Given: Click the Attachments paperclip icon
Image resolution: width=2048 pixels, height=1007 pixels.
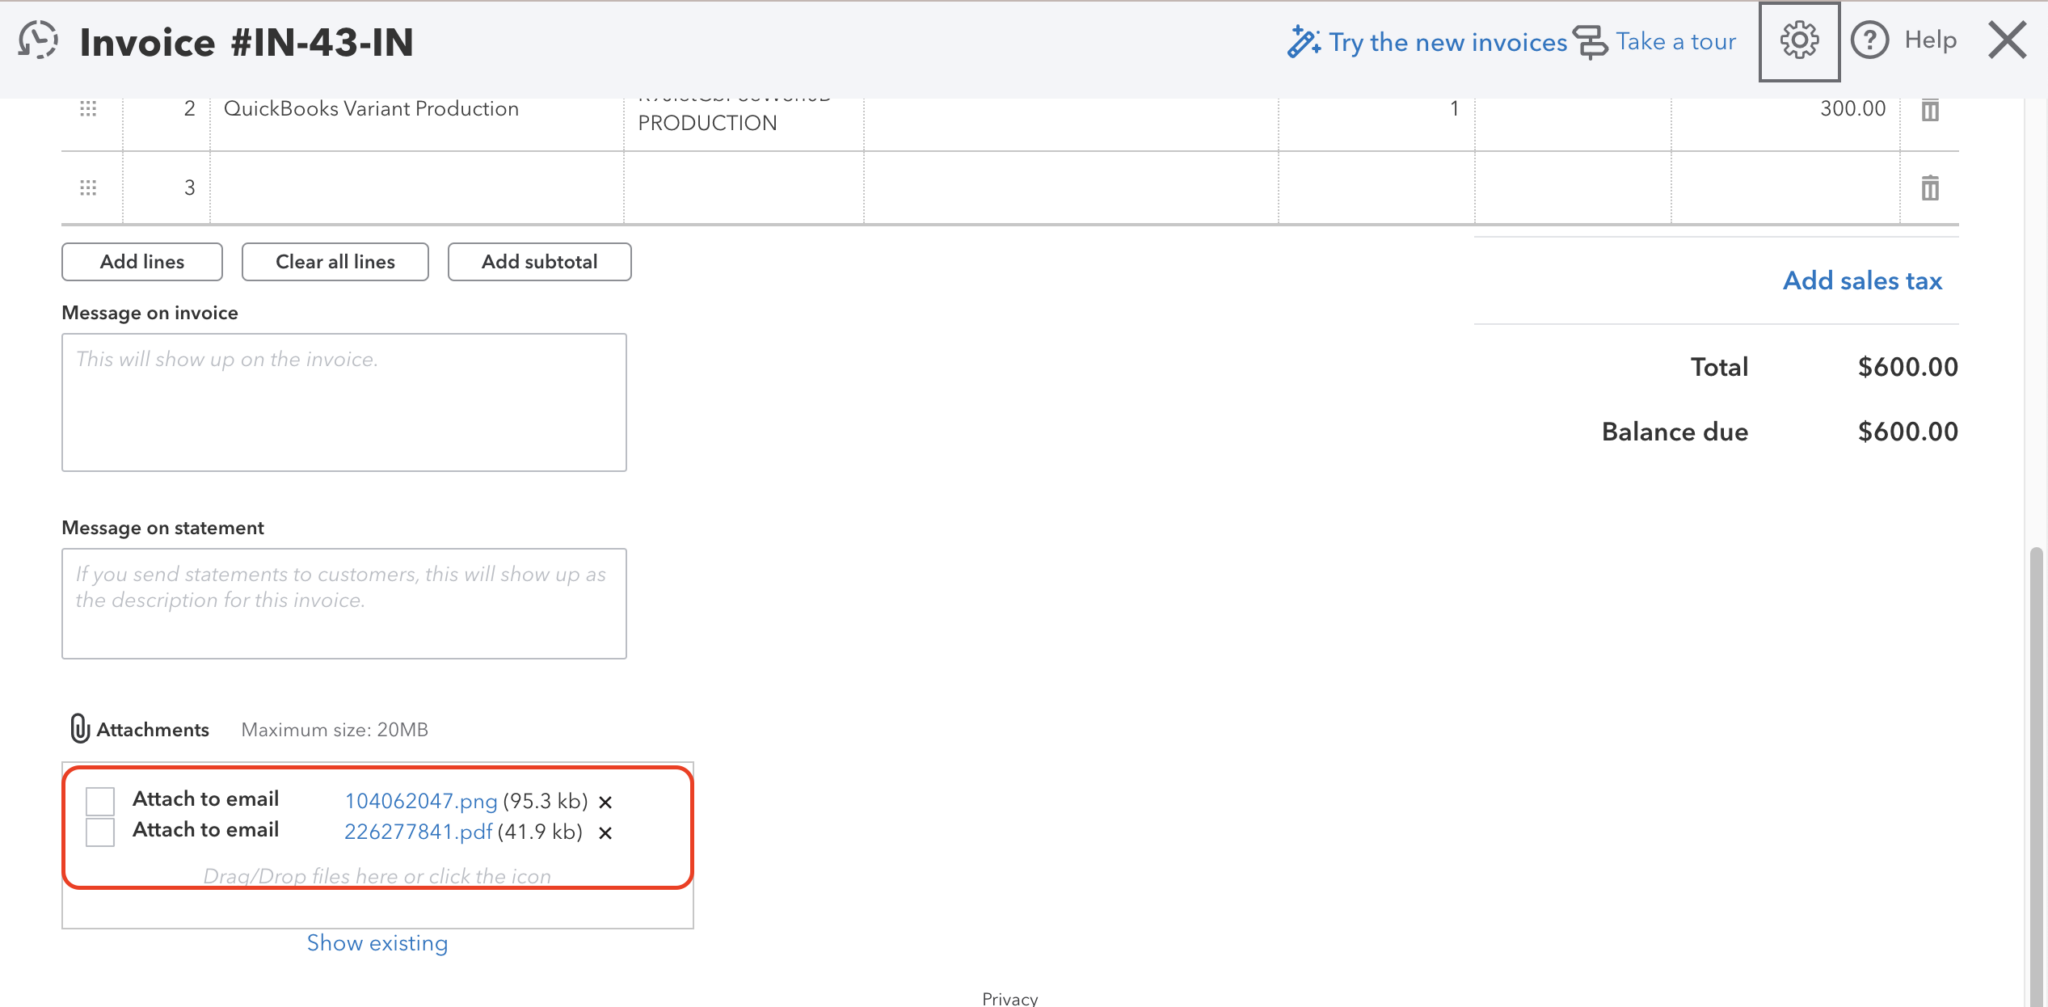Looking at the screenshot, I should coord(79,728).
